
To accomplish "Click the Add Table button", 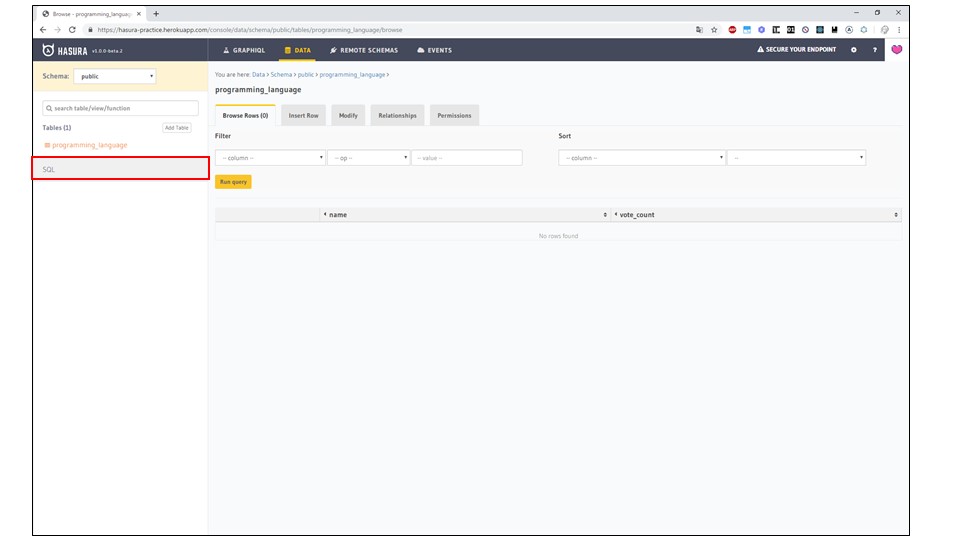I will tap(176, 127).
